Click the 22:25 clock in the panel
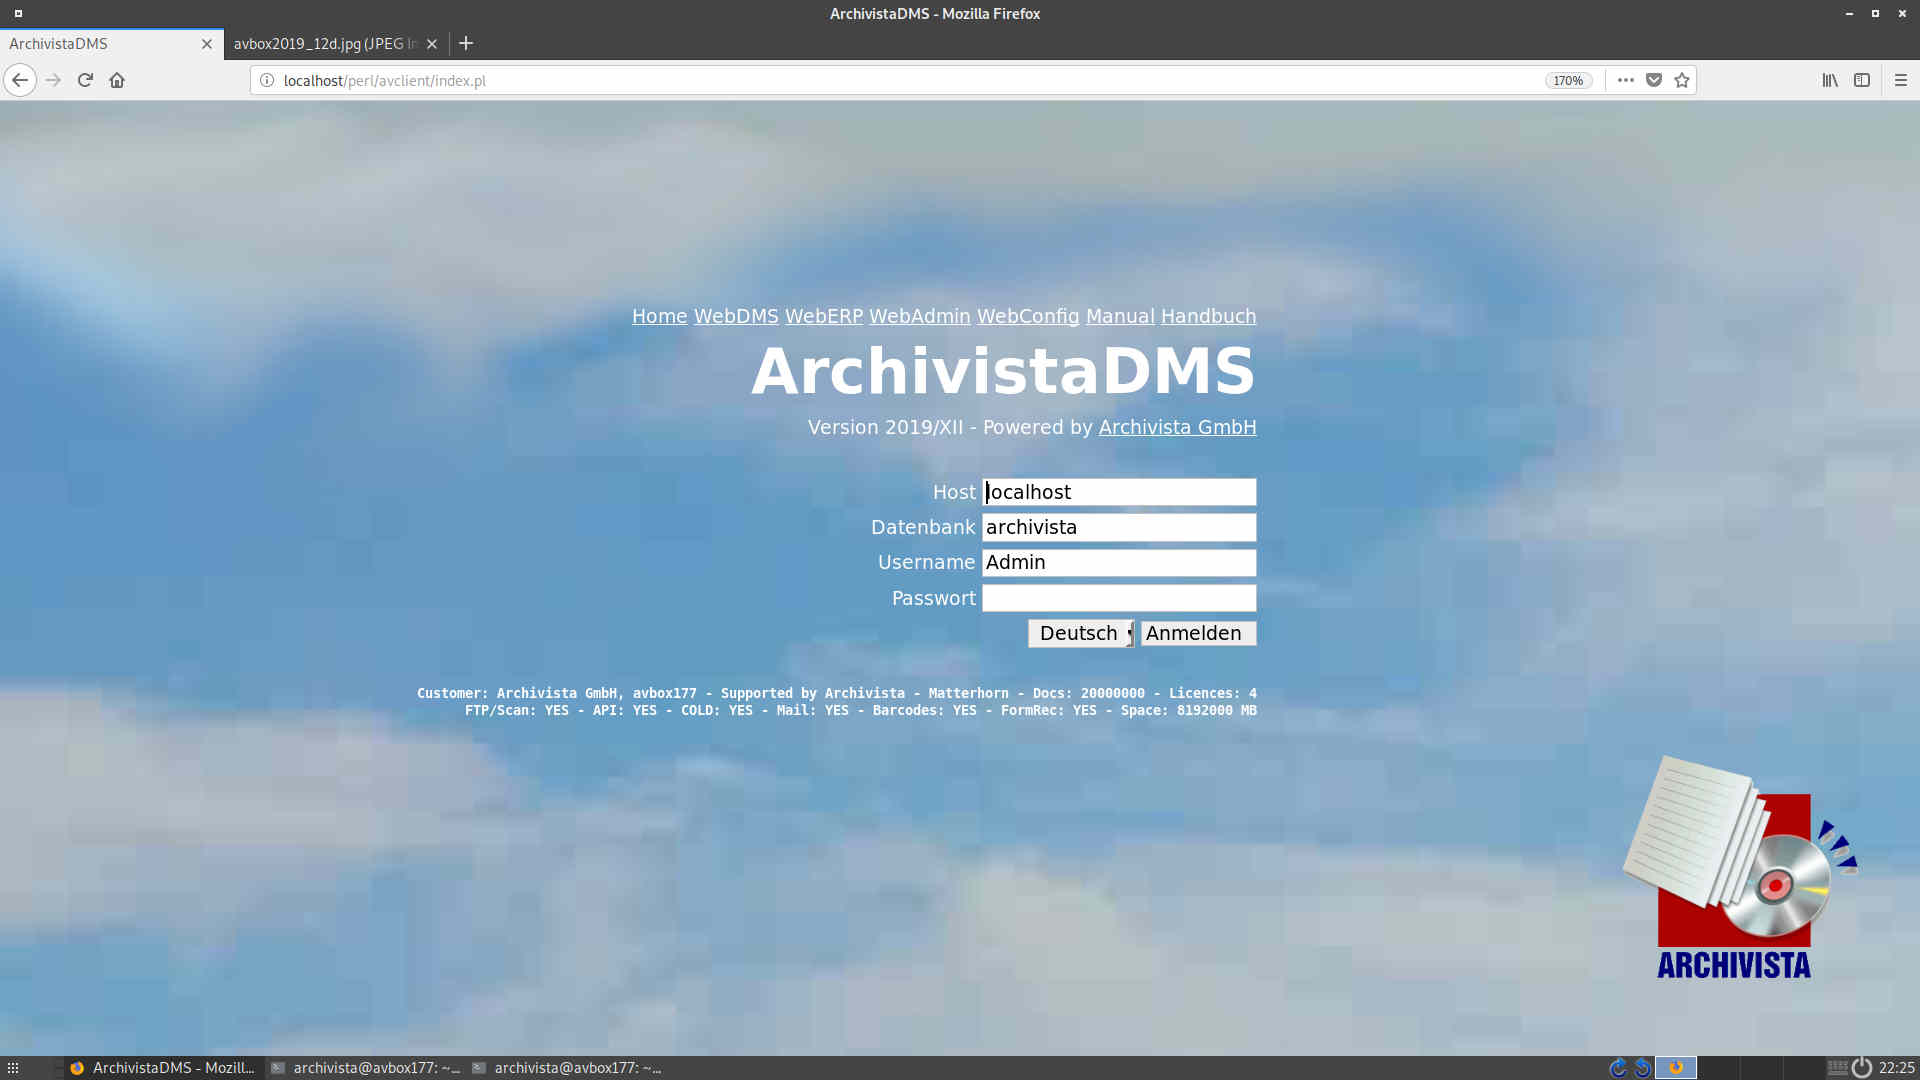This screenshot has width=1920, height=1080. (x=1896, y=1068)
